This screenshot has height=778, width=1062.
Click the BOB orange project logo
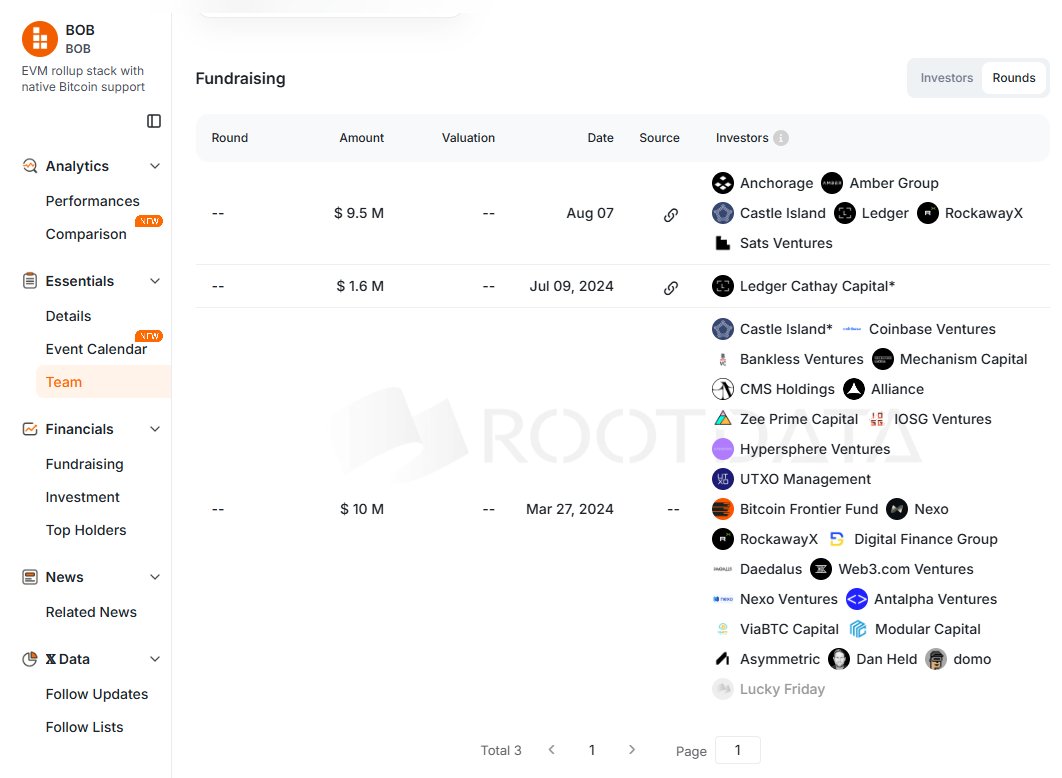tap(40, 39)
